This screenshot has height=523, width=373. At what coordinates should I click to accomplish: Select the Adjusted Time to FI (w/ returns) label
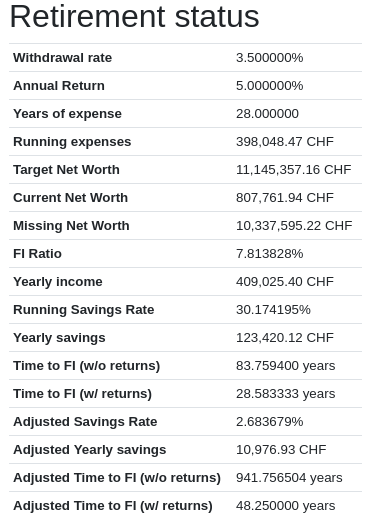point(113,506)
